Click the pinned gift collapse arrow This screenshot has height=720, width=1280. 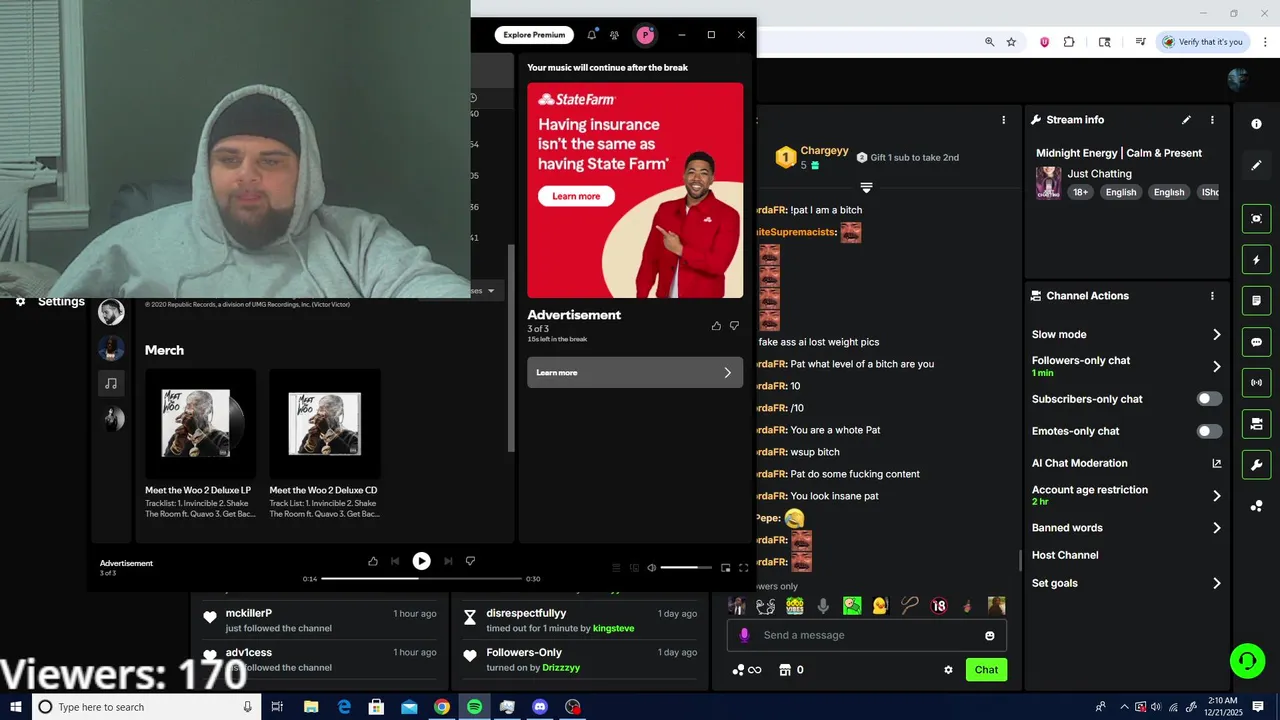coord(866,187)
